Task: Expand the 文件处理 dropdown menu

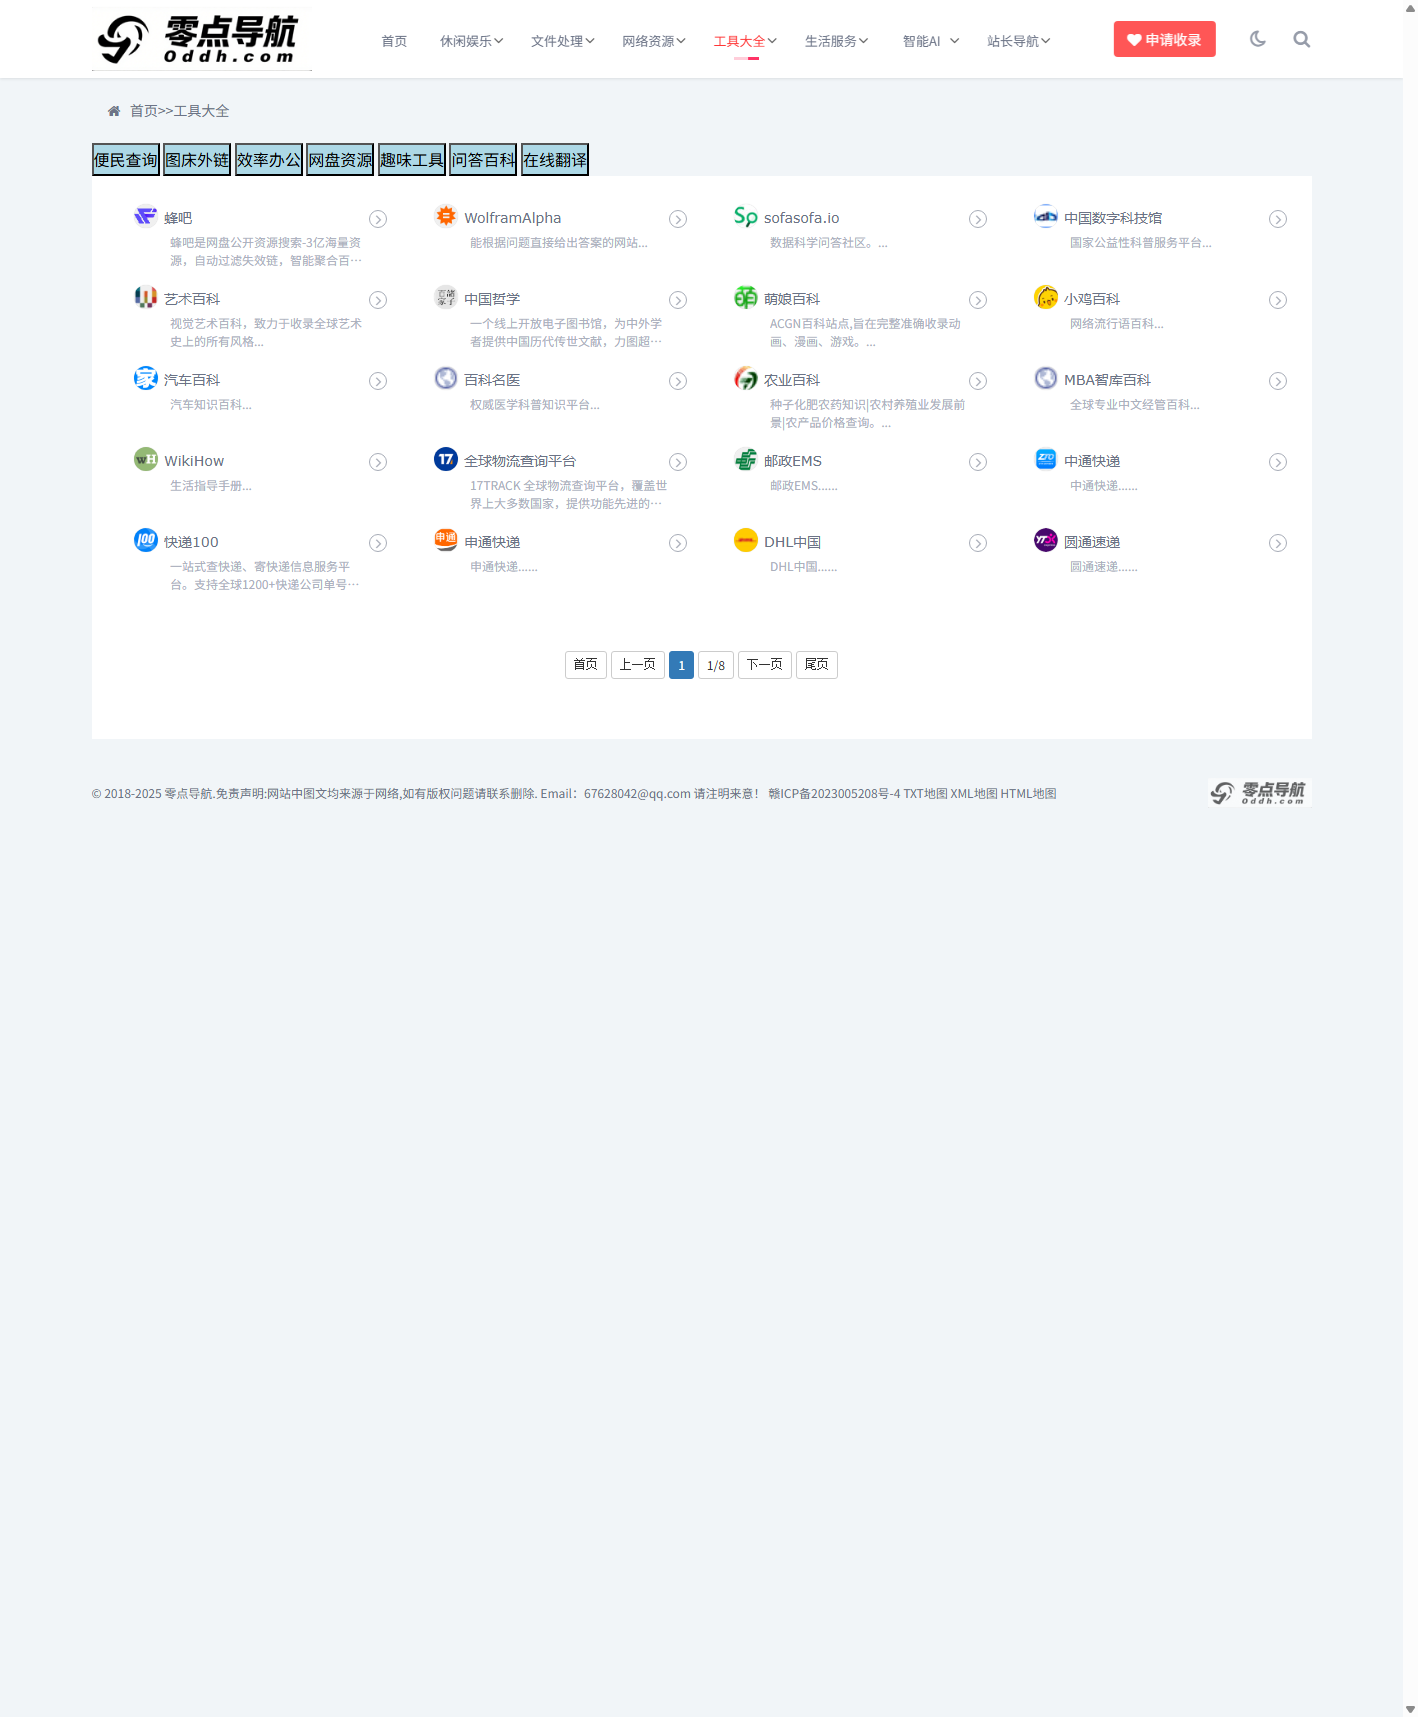Action: click(562, 41)
